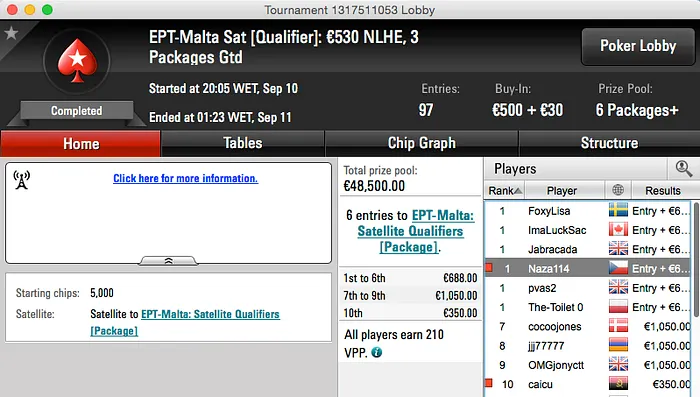Open Satellite to EPT-Malta Qualifiers link
Screen dimensions: 700x397
(185, 322)
